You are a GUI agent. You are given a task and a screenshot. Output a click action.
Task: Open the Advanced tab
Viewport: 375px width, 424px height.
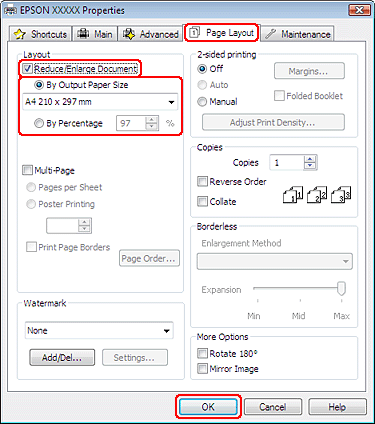pos(150,34)
